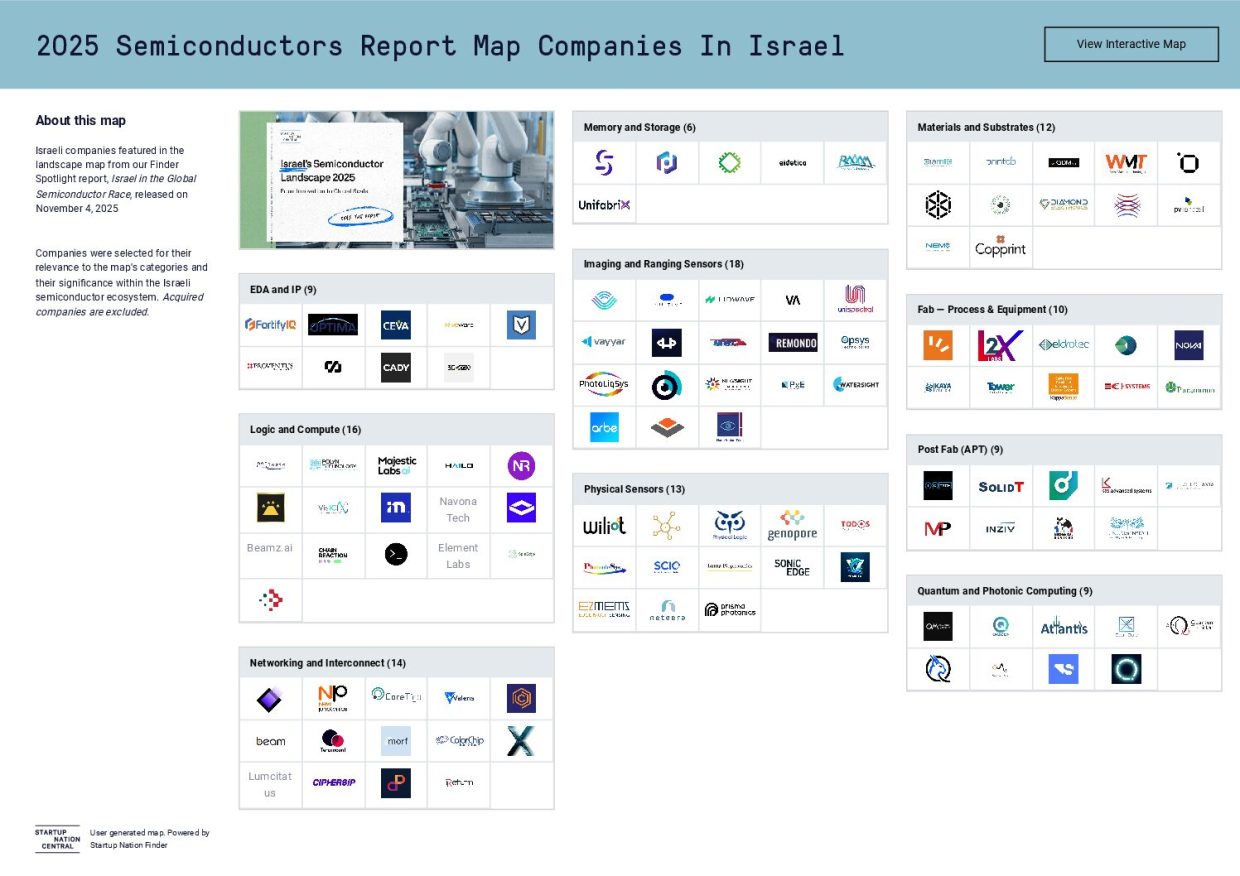The width and height of the screenshot is (1240, 876).
Task: Click the Startup Nation Central logo
Action: (57, 839)
